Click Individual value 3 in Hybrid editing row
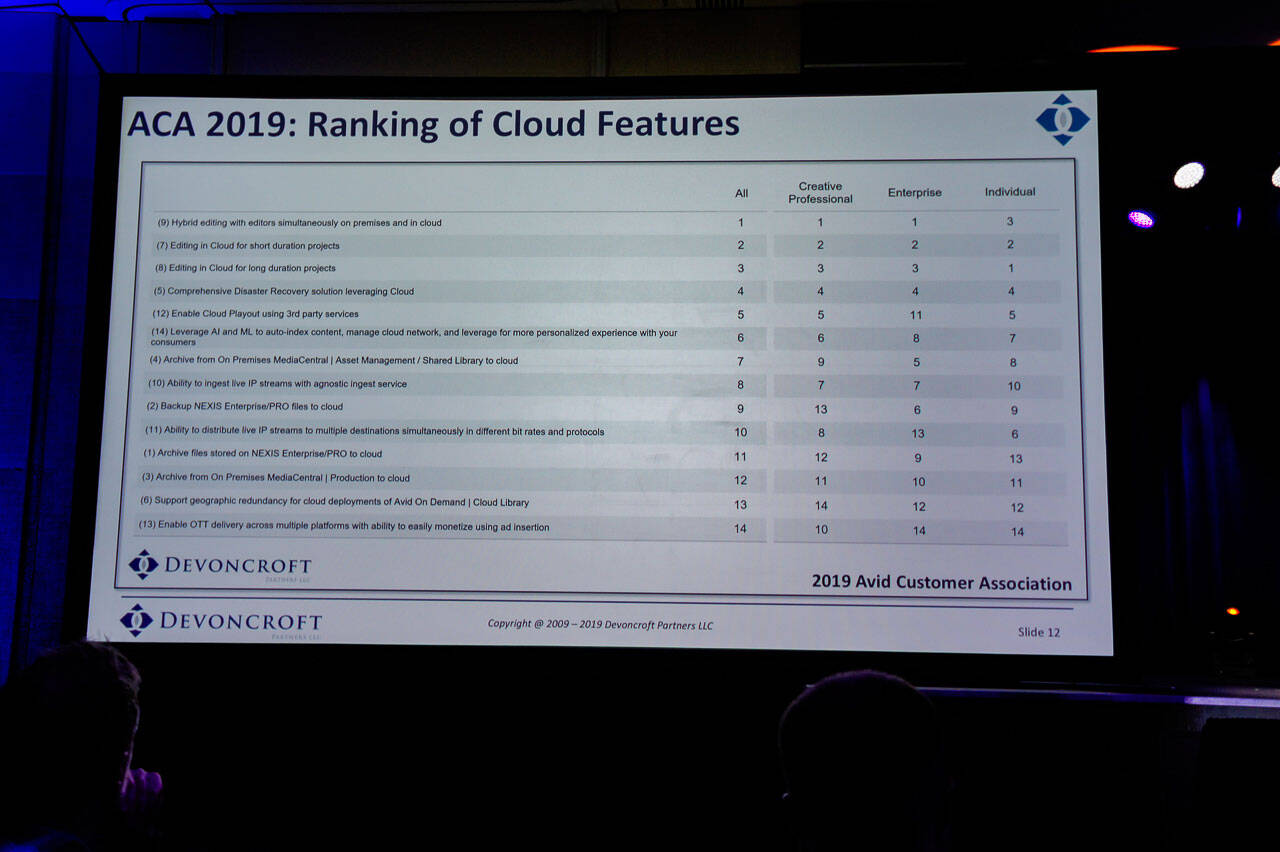1280x852 pixels. [1010, 222]
